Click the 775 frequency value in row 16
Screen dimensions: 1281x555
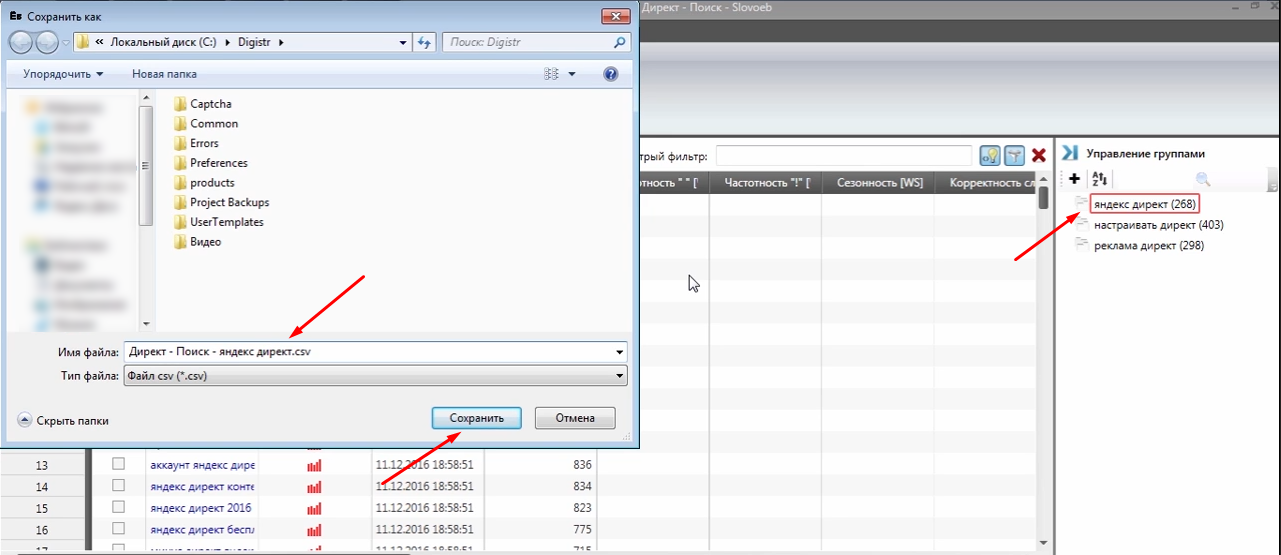click(582, 529)
